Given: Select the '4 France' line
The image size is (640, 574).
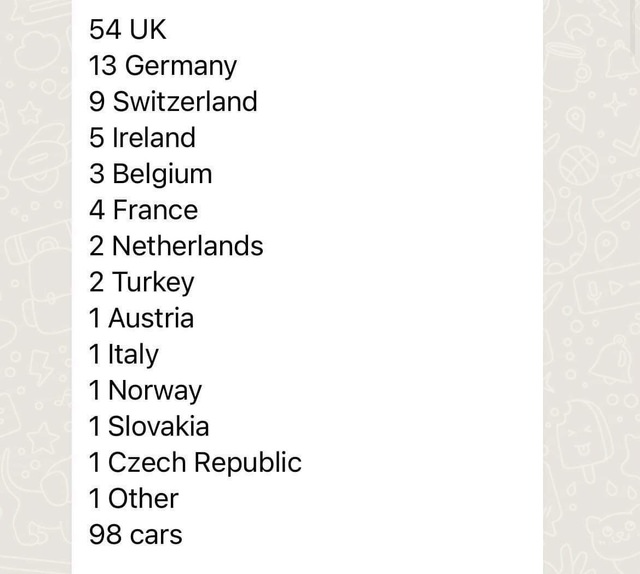Looking at the screenshot, I should point(143,210).
